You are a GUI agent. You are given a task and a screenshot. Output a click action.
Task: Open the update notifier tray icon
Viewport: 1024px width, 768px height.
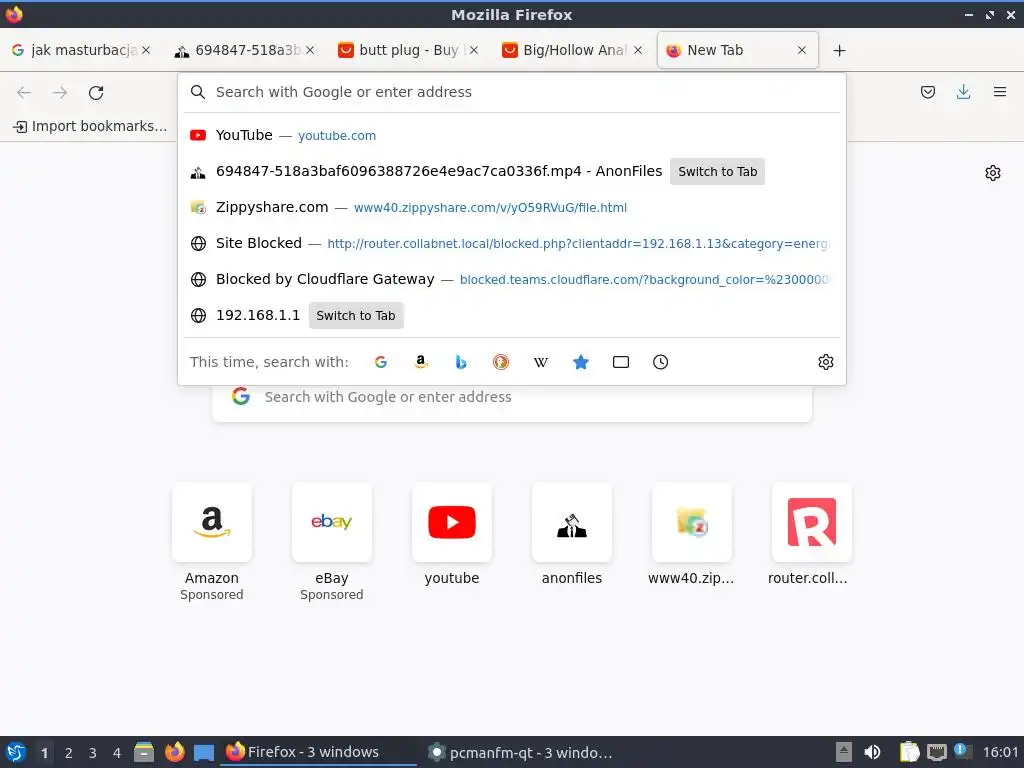(962, 752)
